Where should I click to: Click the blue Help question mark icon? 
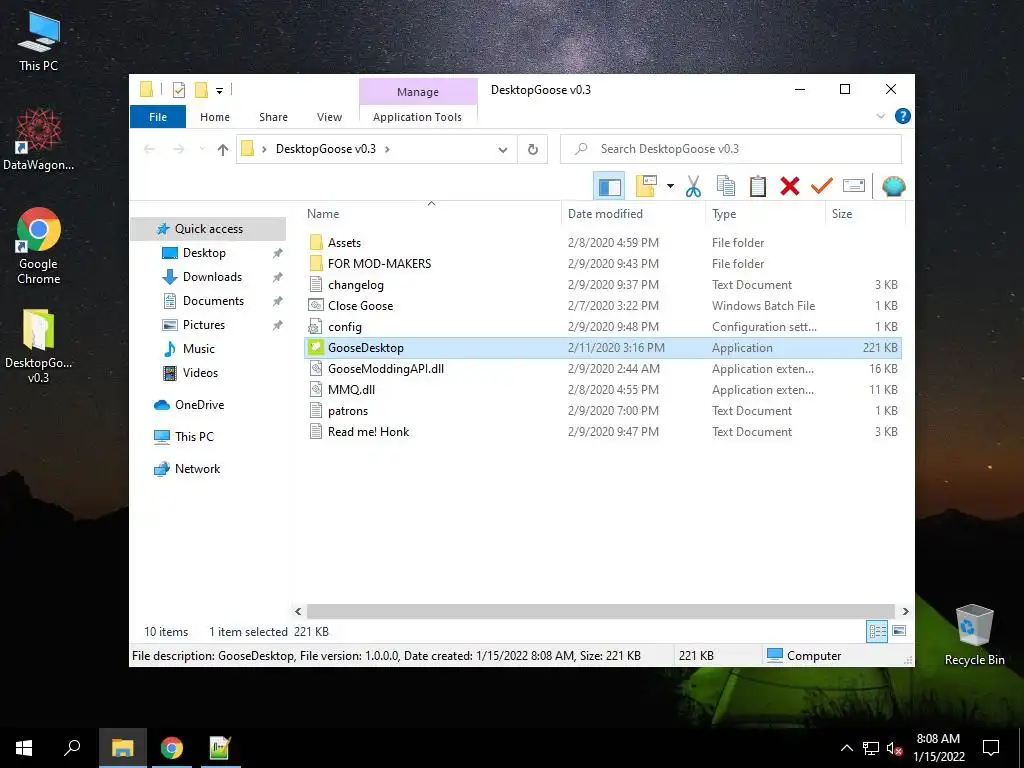click(x=903, y=116)
